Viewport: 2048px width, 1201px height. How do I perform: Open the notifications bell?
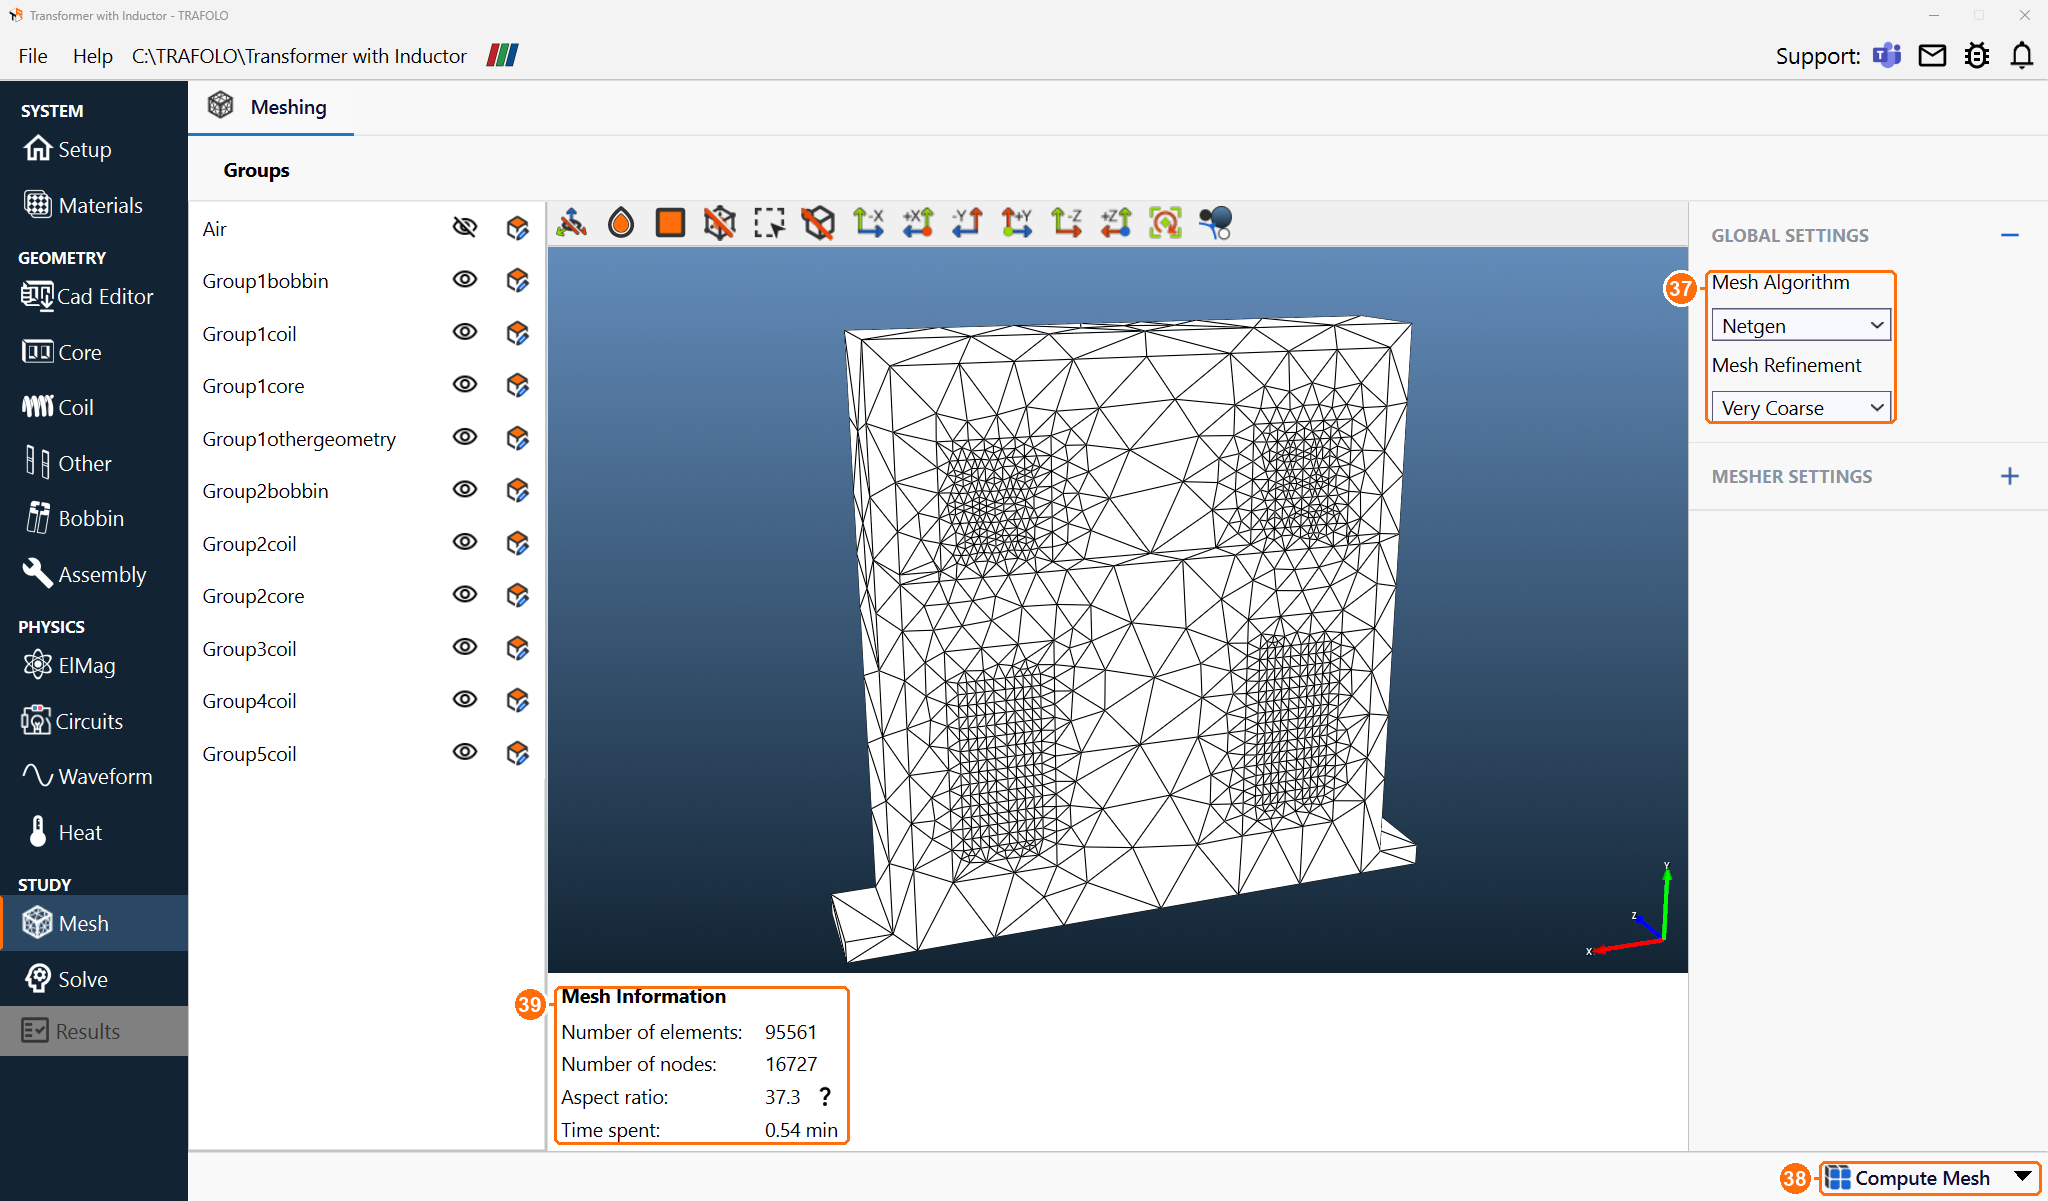(2022, 56)
